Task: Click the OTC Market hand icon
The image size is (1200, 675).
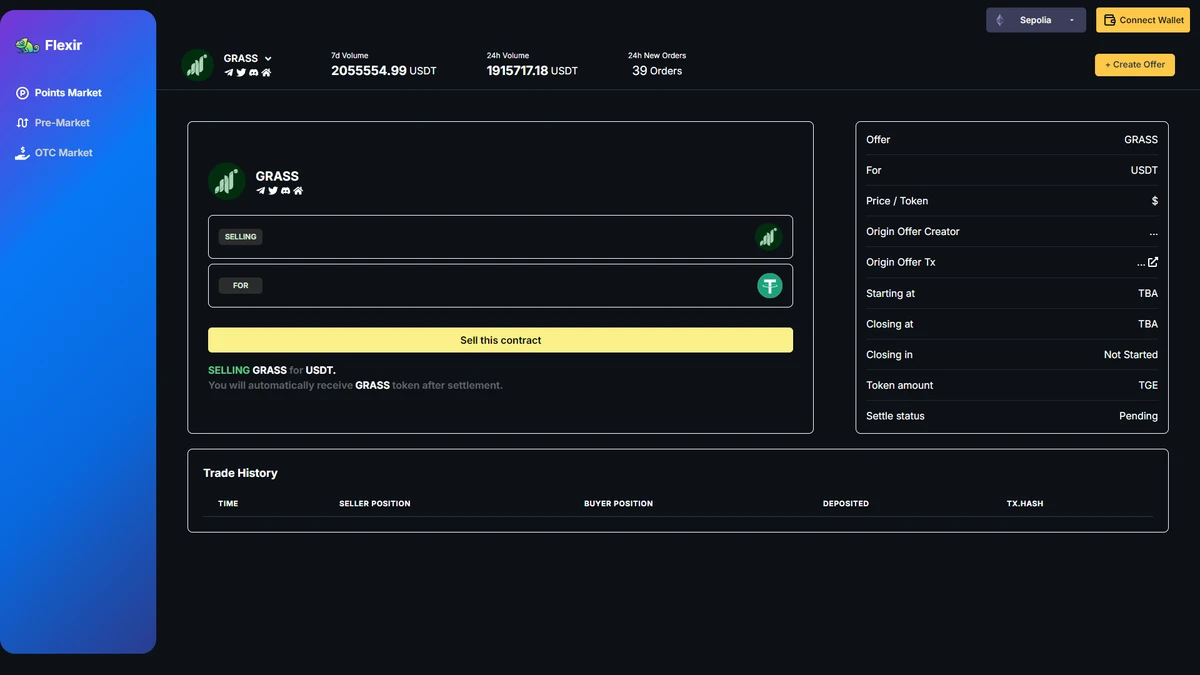Action: [22, 153]
